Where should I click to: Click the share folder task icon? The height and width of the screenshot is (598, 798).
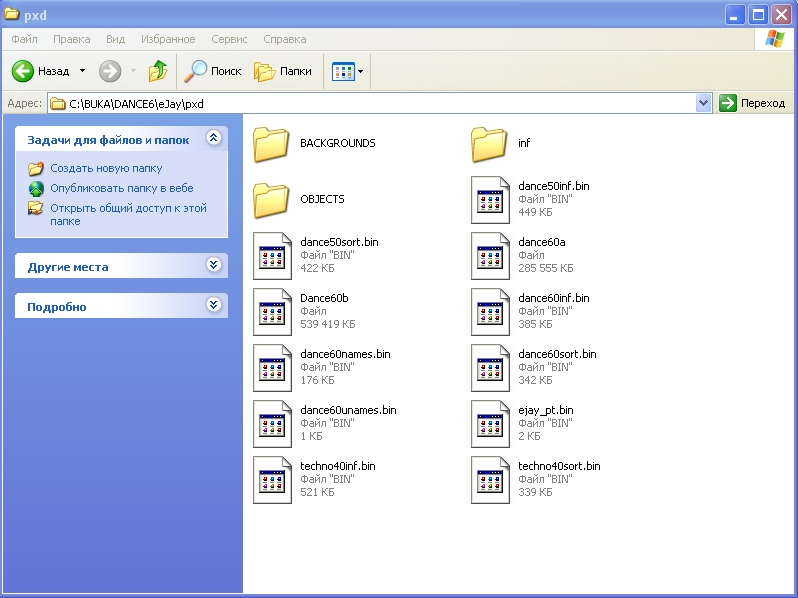point(36,208)
